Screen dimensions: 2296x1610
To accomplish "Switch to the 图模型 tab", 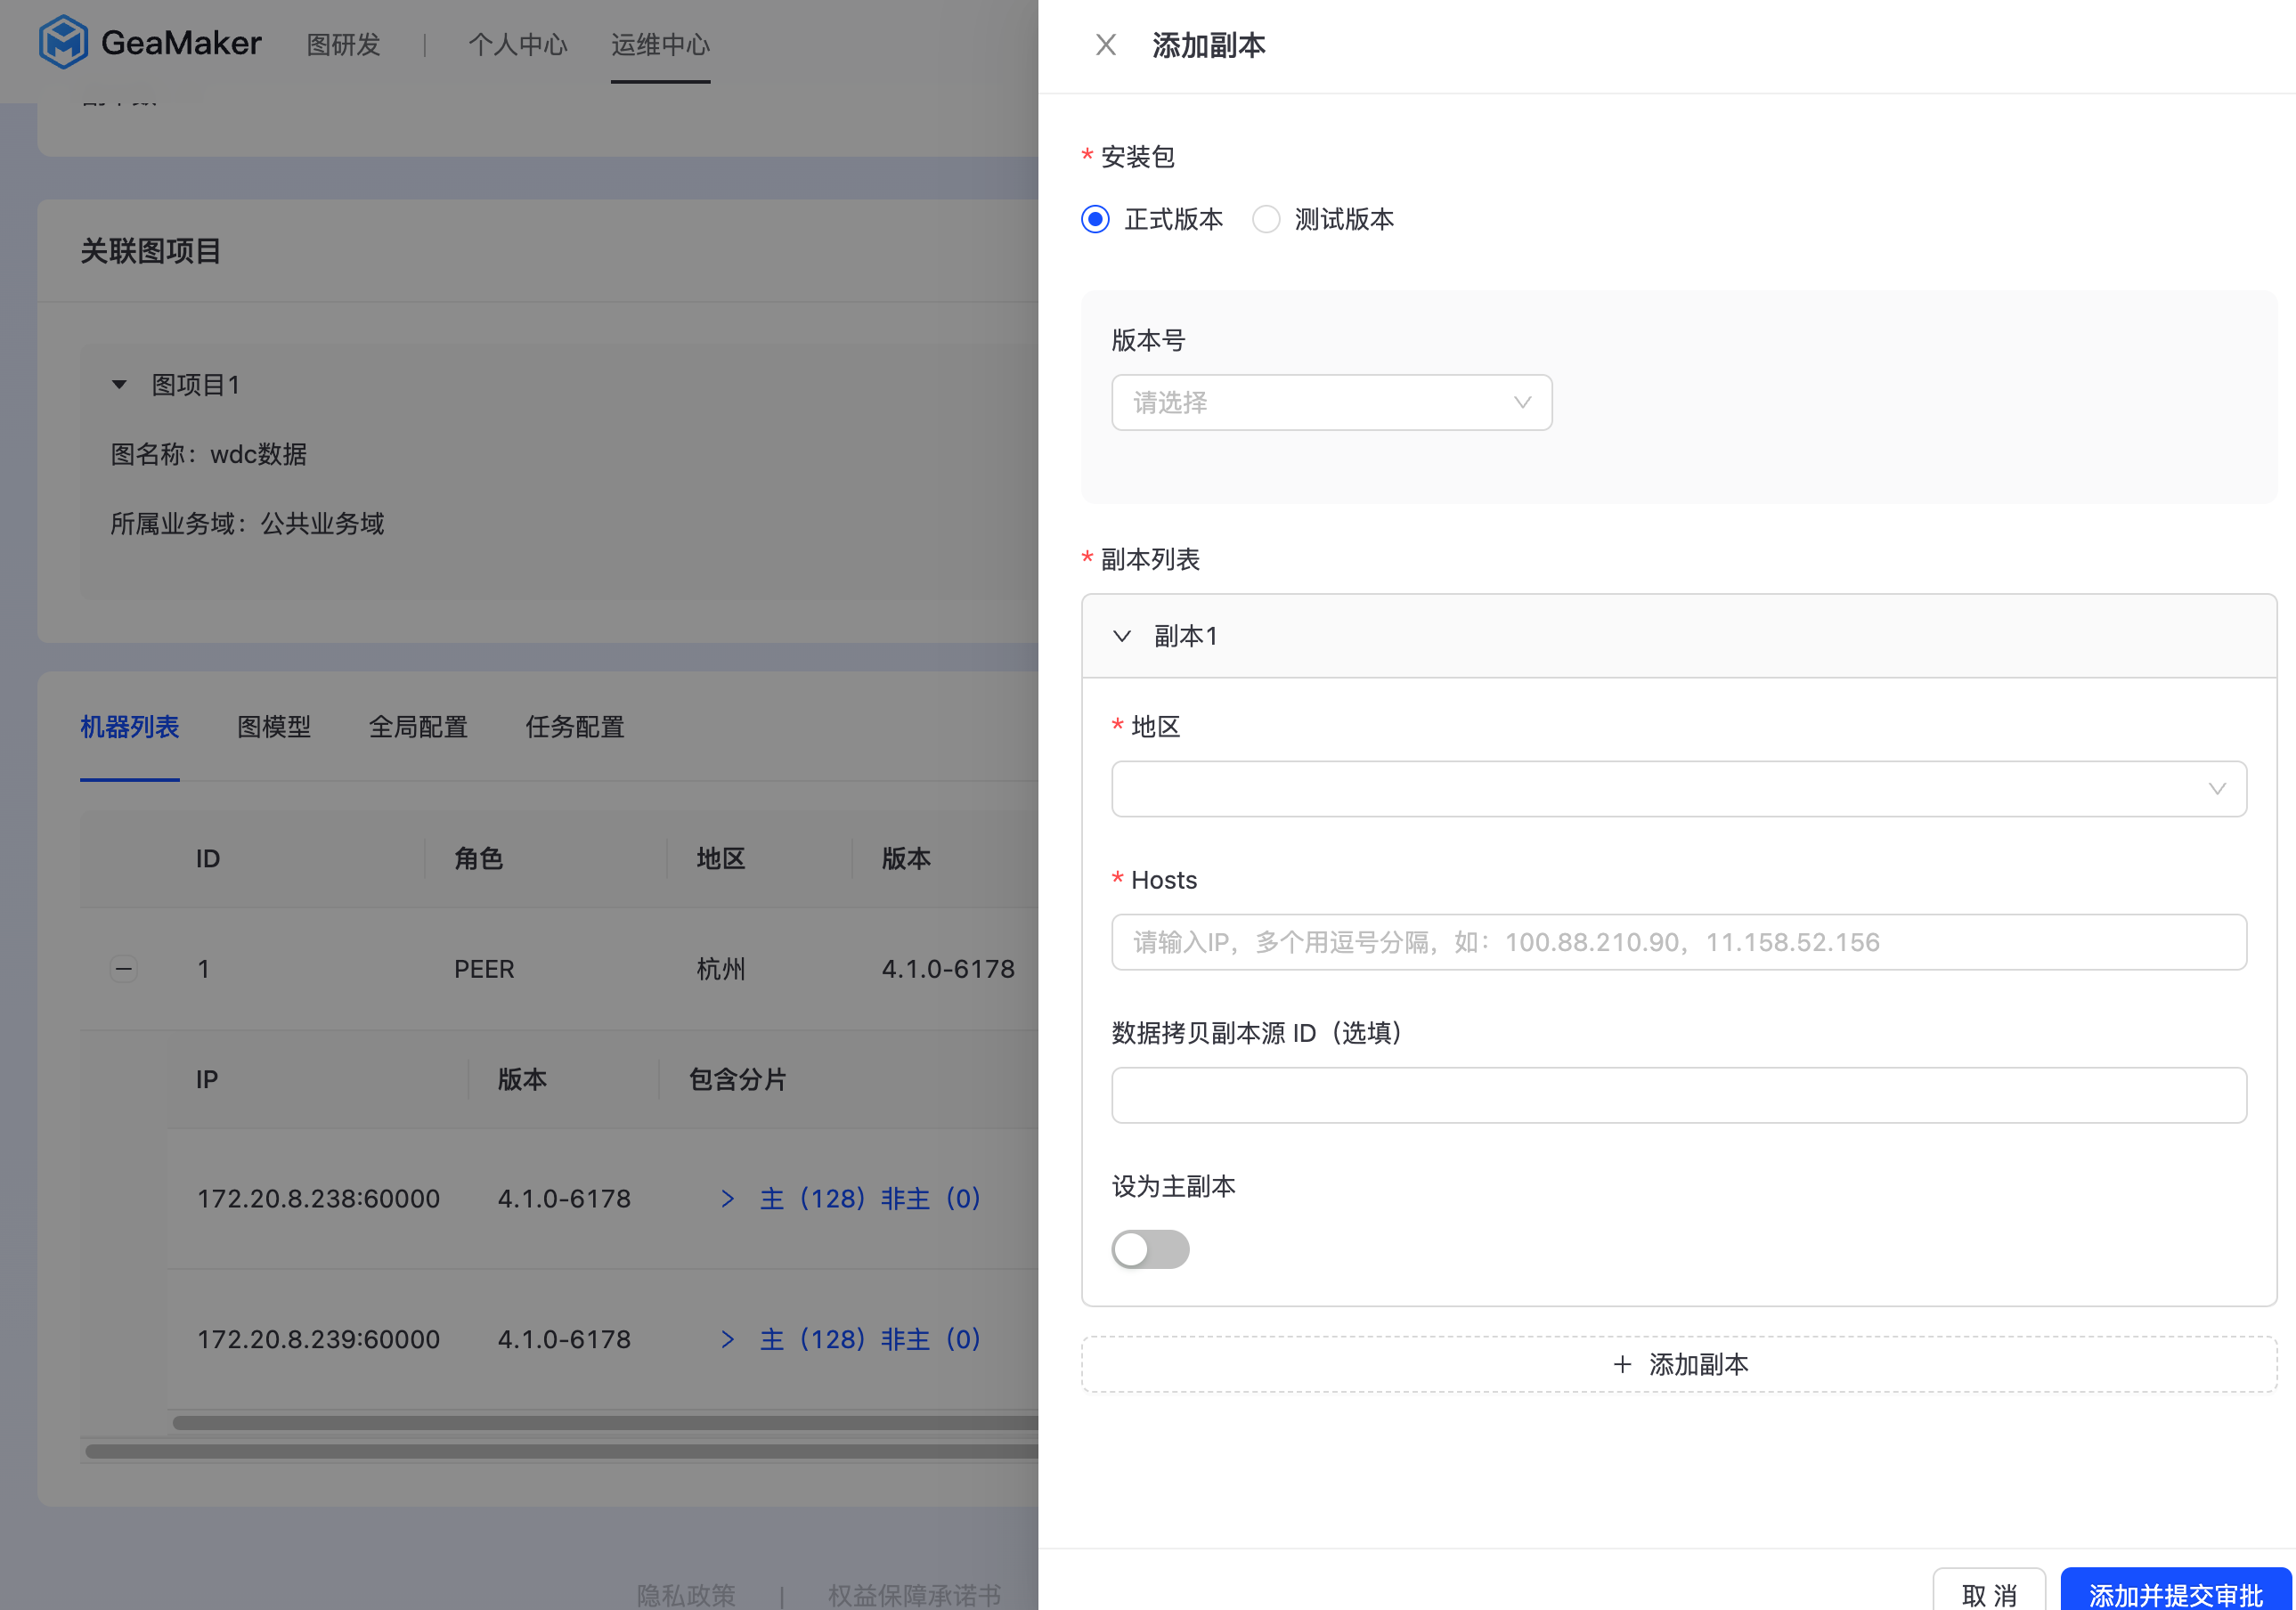I will click(274, 727).
